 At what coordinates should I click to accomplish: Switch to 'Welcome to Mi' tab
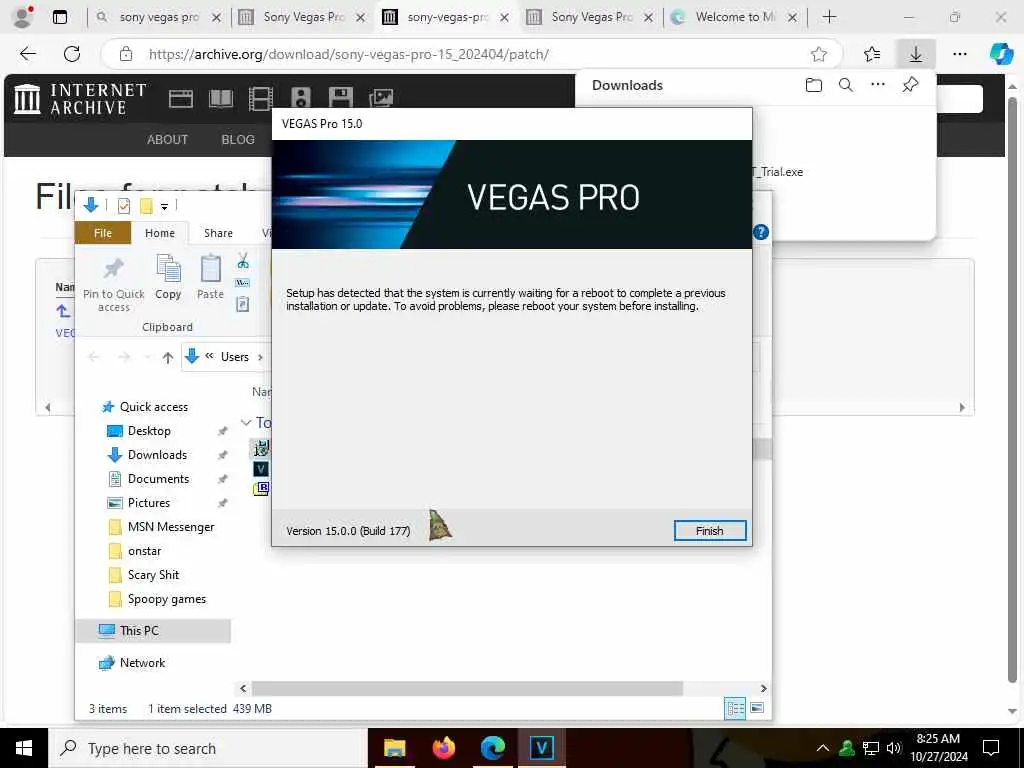coord(735,17)
